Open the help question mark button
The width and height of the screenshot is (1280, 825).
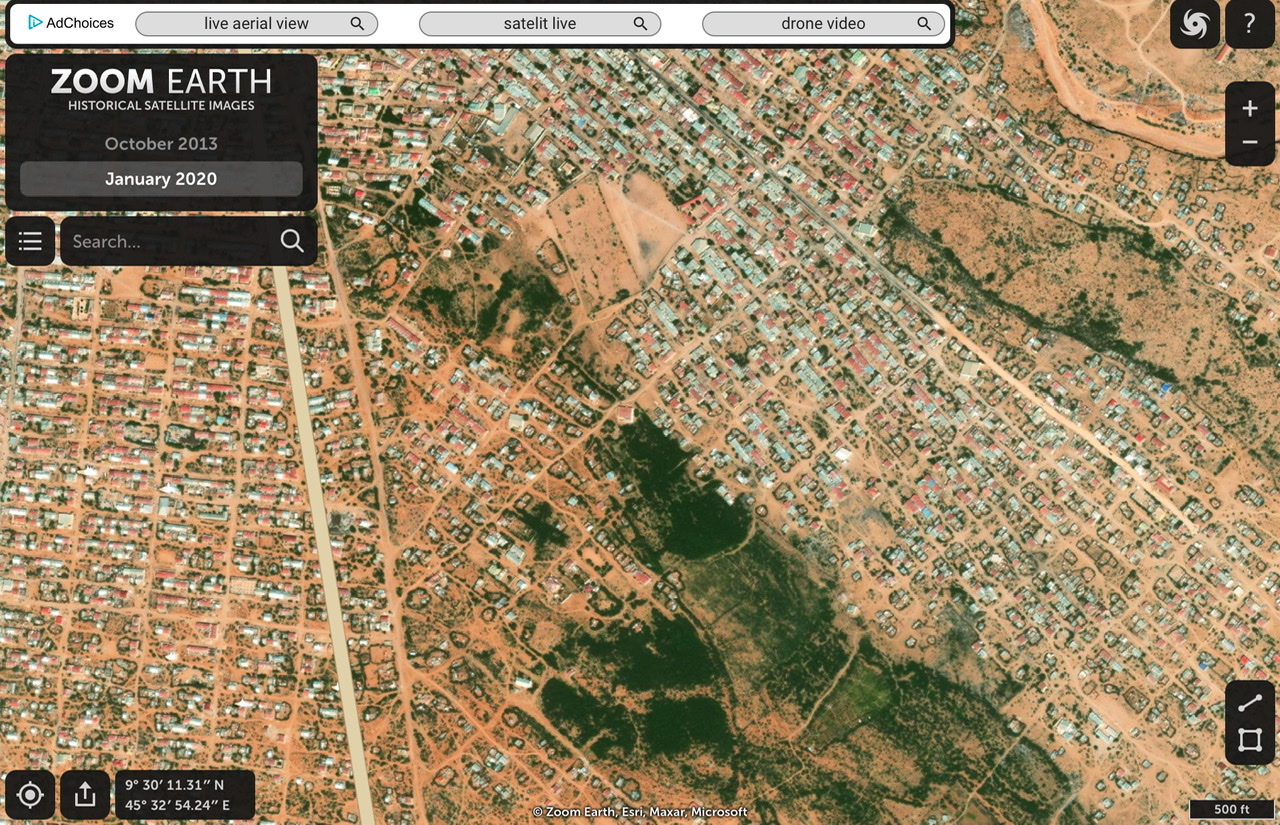(1250, 24)
